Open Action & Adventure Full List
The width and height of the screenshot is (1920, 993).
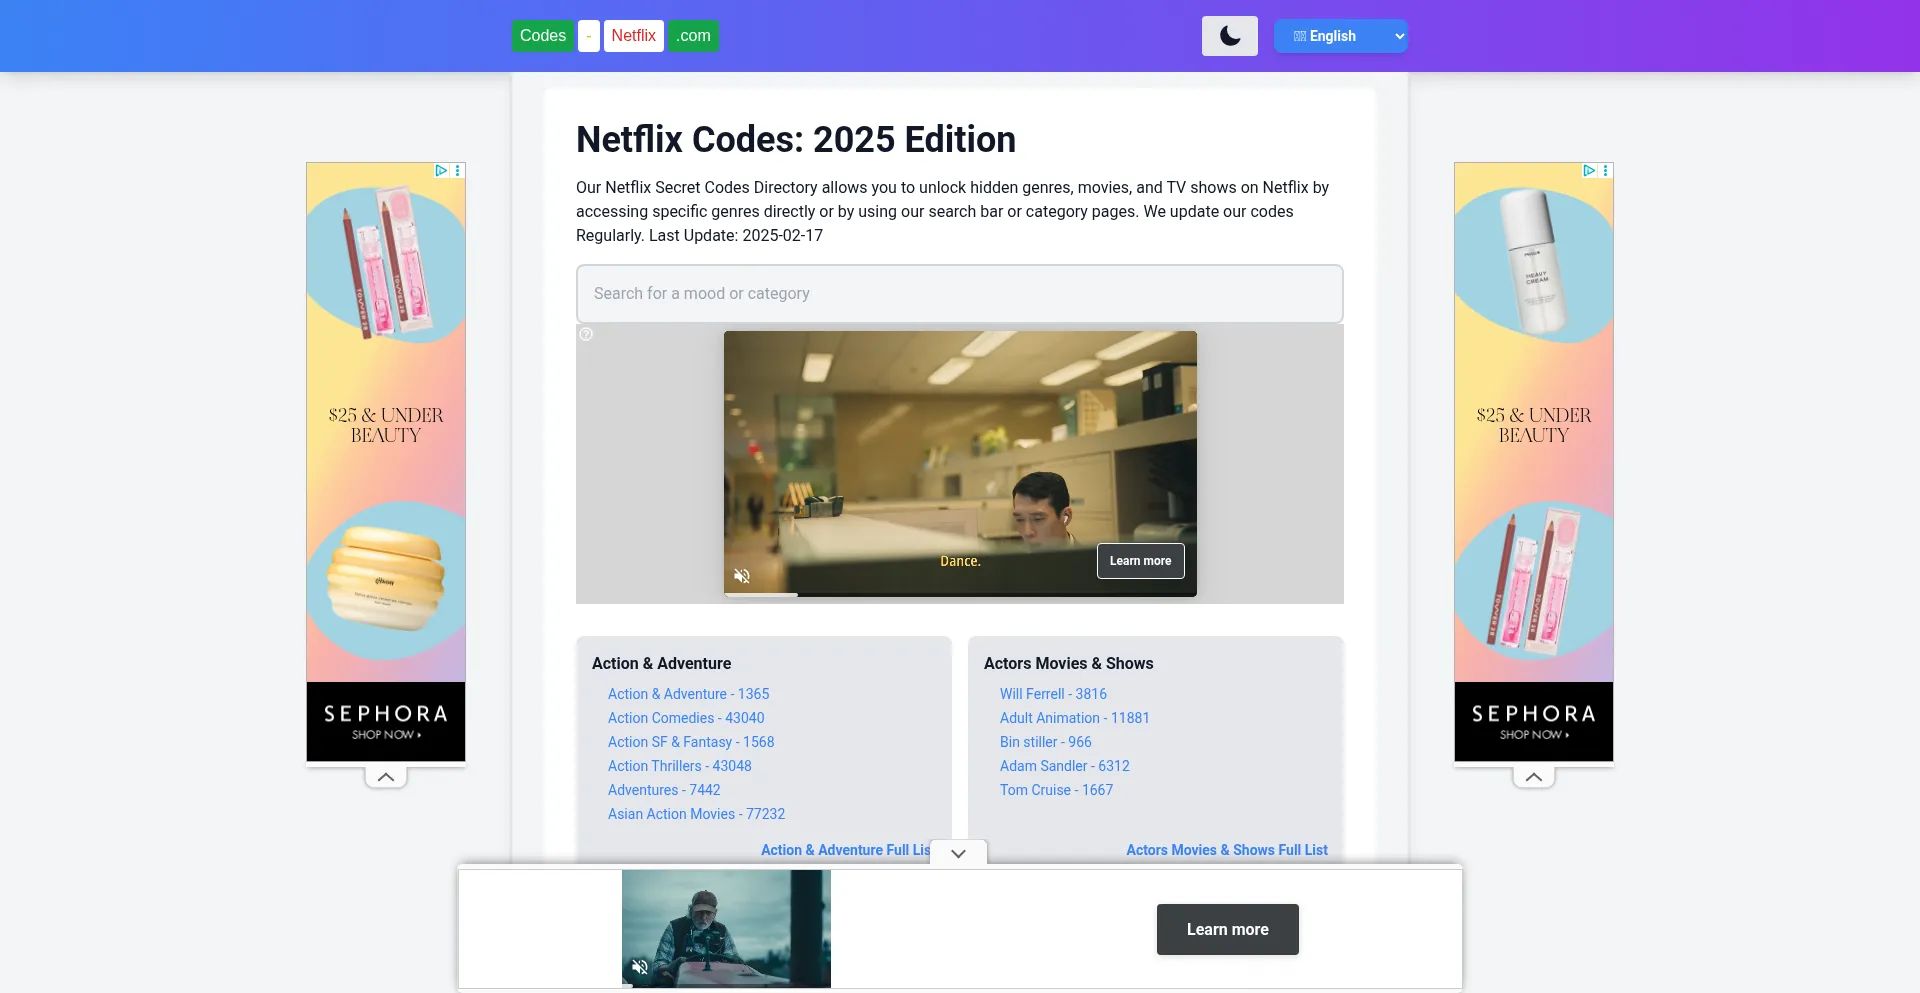(846, 850)
